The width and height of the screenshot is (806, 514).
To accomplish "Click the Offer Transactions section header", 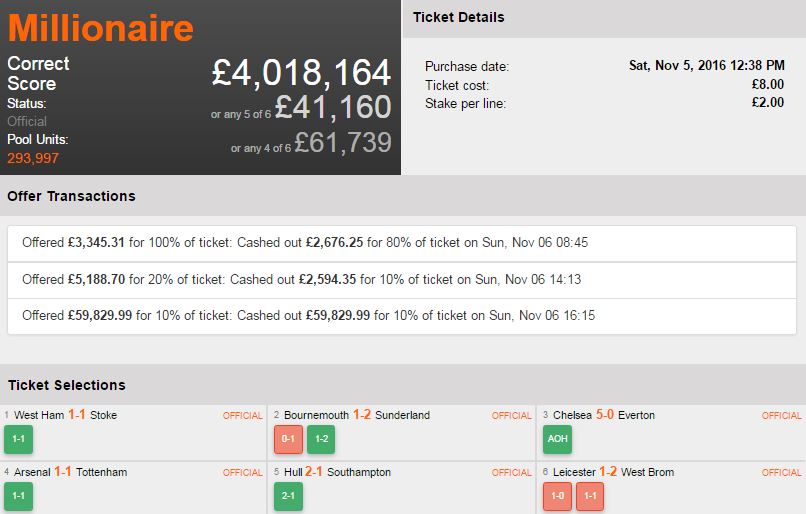I will click(x=71, y=196).
